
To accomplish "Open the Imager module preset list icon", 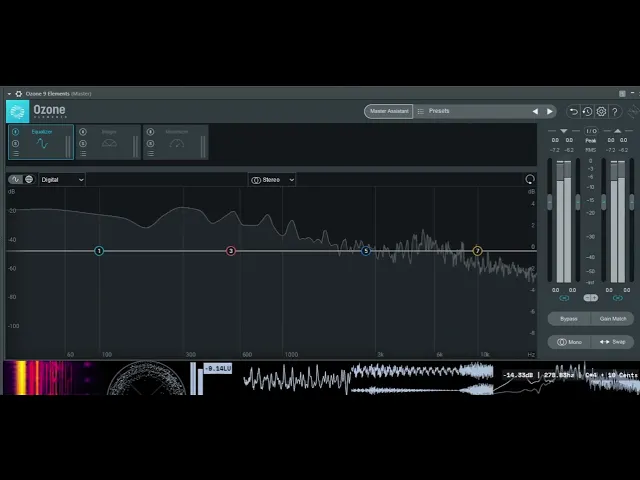I will coord(83,153).
